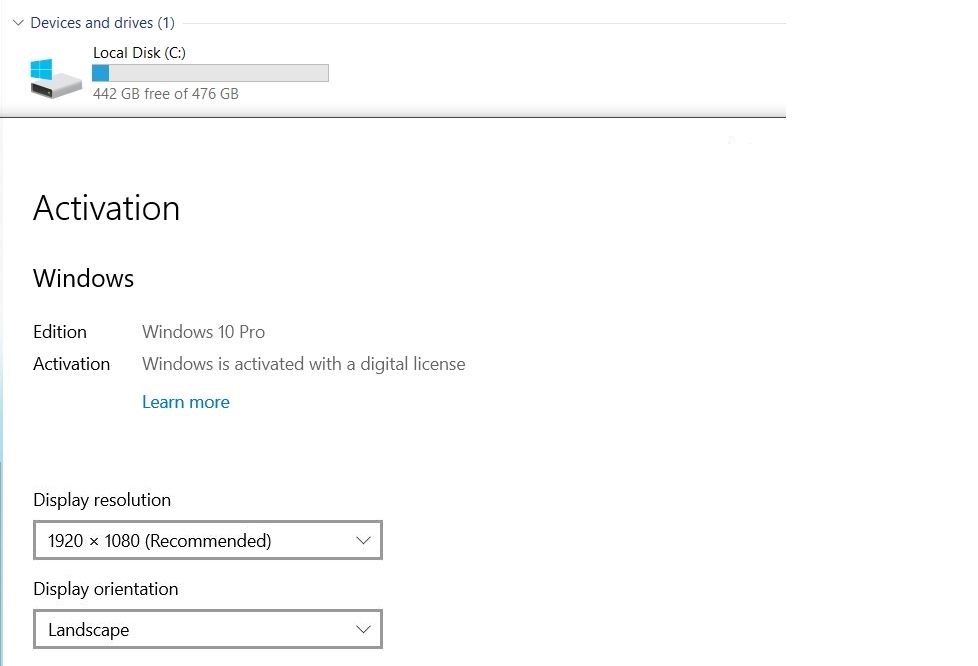Click 'Windows is activated with a digital license'
Screen dimensions: 978x666
point(304,364)
